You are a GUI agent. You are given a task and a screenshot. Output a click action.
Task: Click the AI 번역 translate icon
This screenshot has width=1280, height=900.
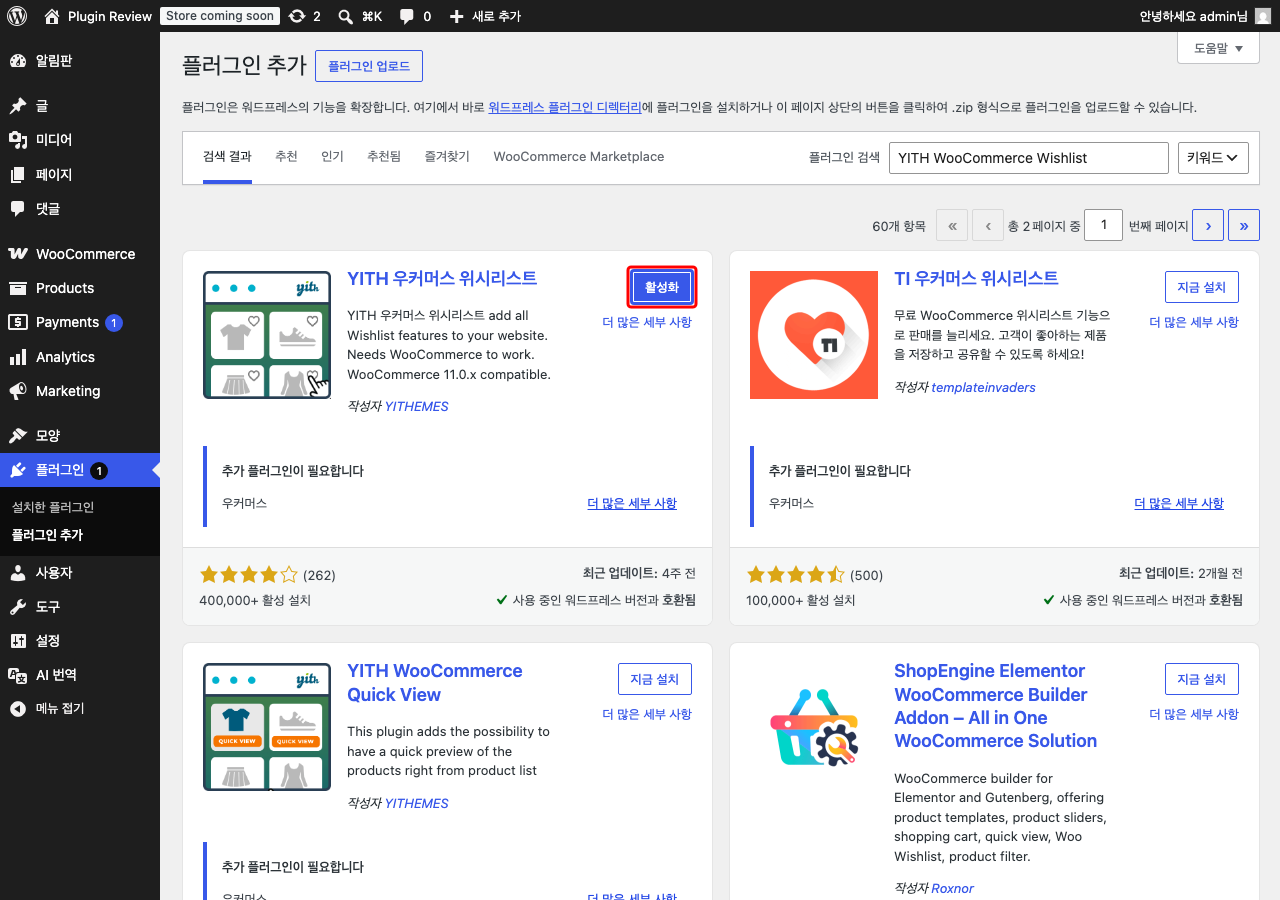(x=17, y=675)
